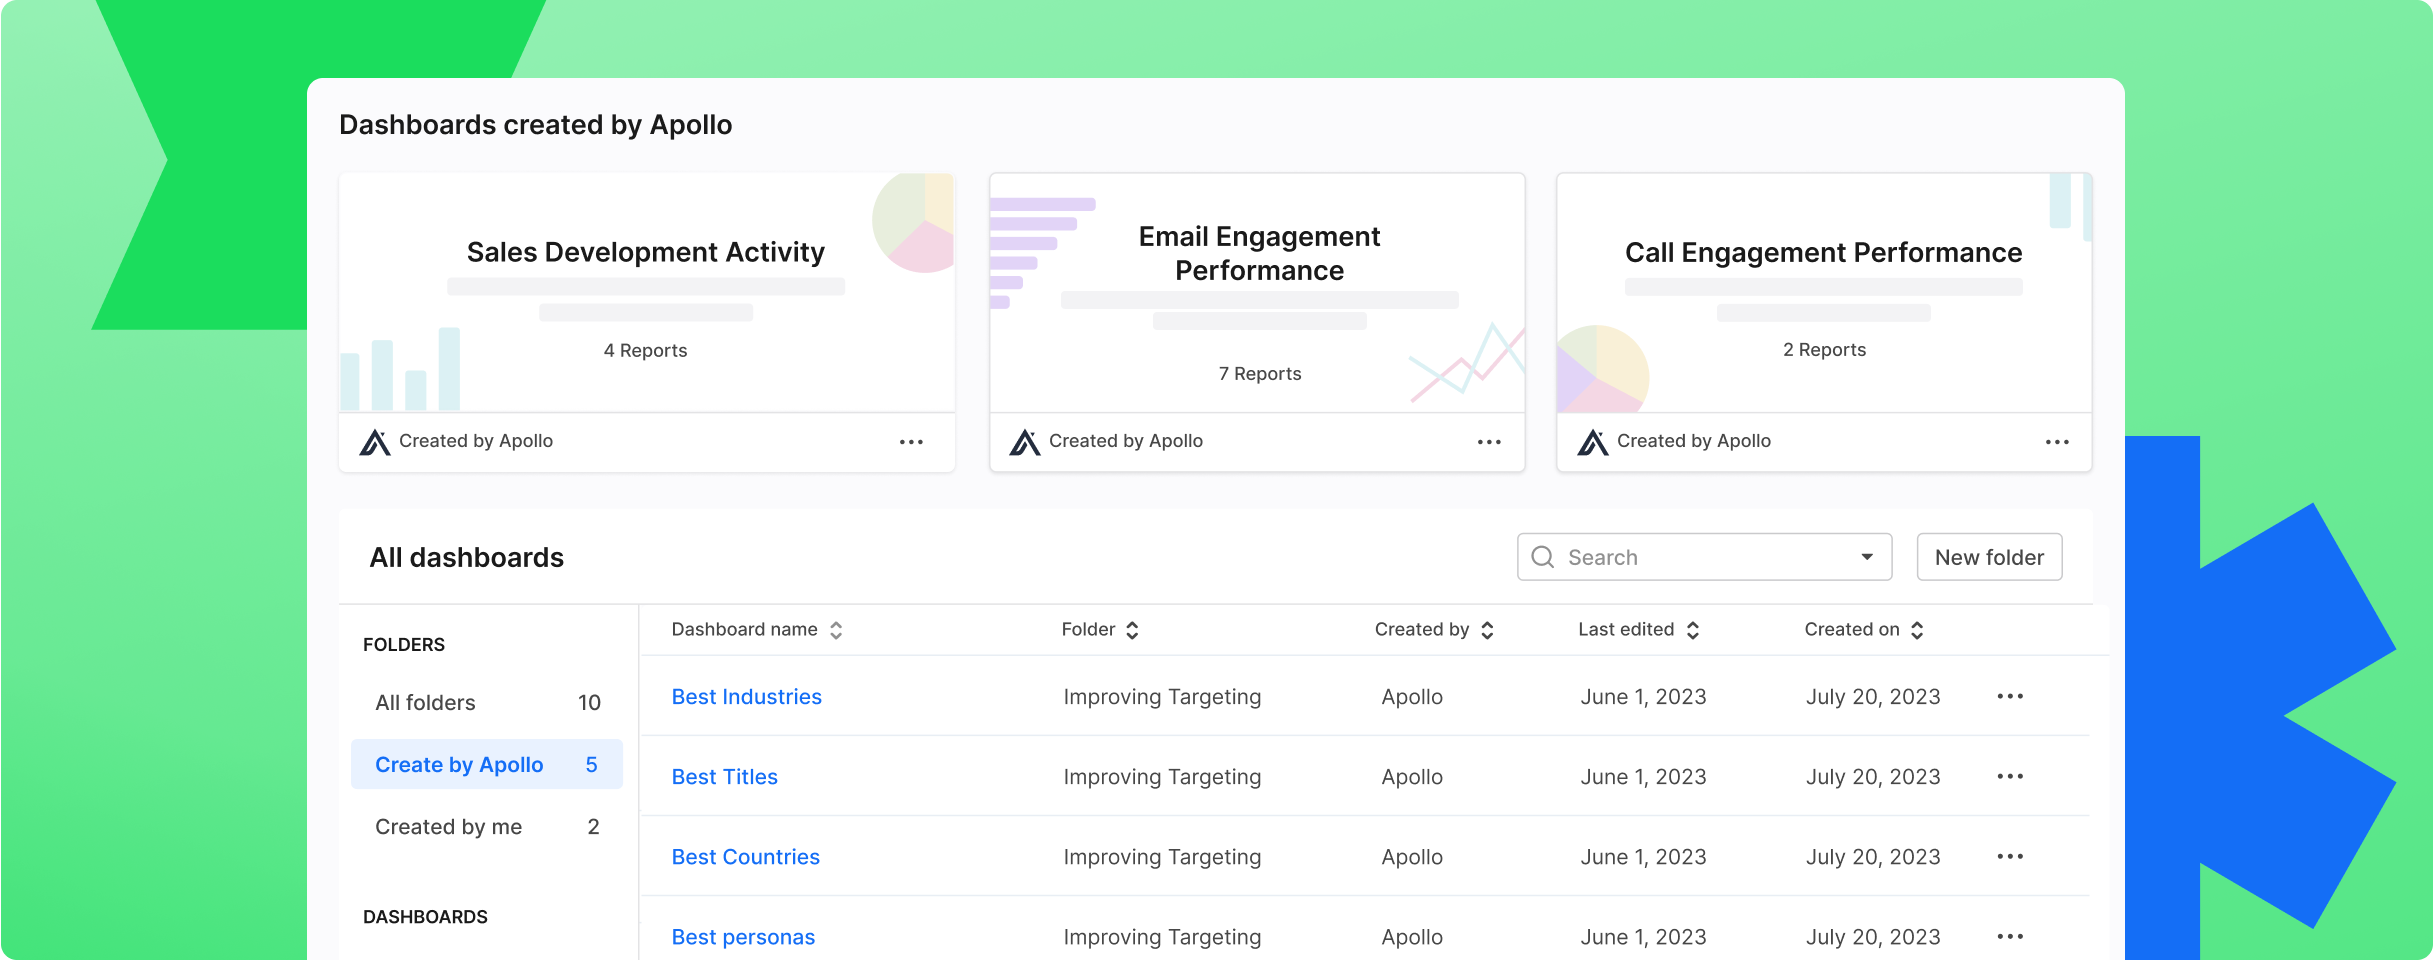Open row menu for Best Countries

pos(2010,856)
